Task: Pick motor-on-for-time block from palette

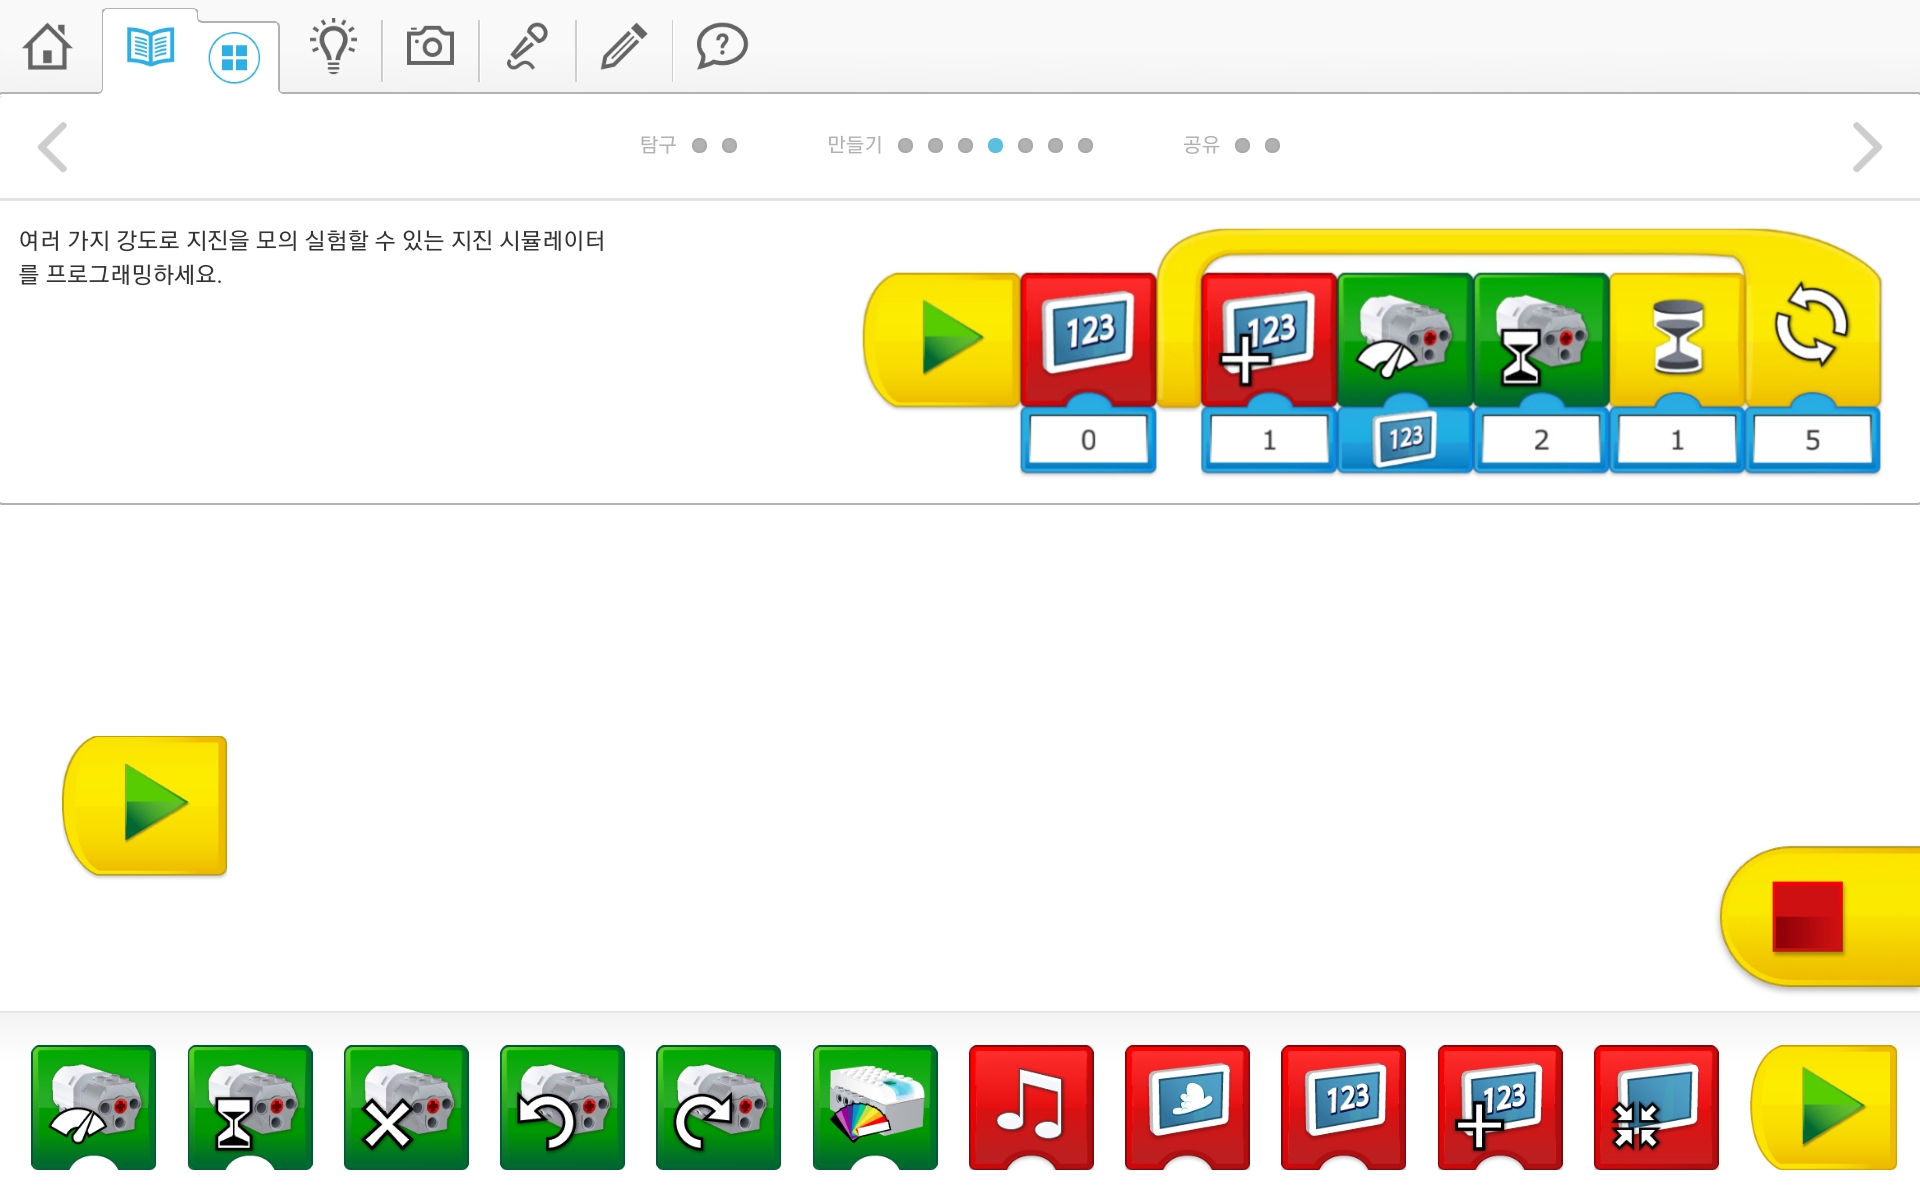Action: (250, 1107)
